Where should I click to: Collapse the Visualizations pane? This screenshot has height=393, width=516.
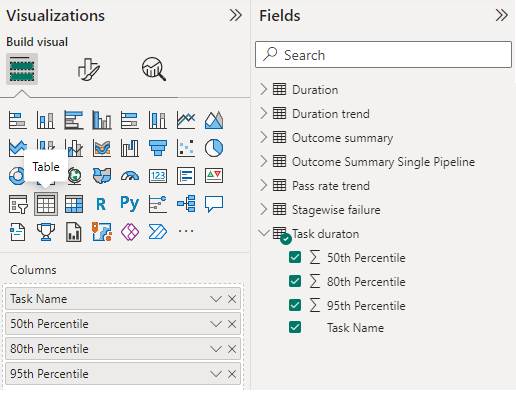click(236, 15)
